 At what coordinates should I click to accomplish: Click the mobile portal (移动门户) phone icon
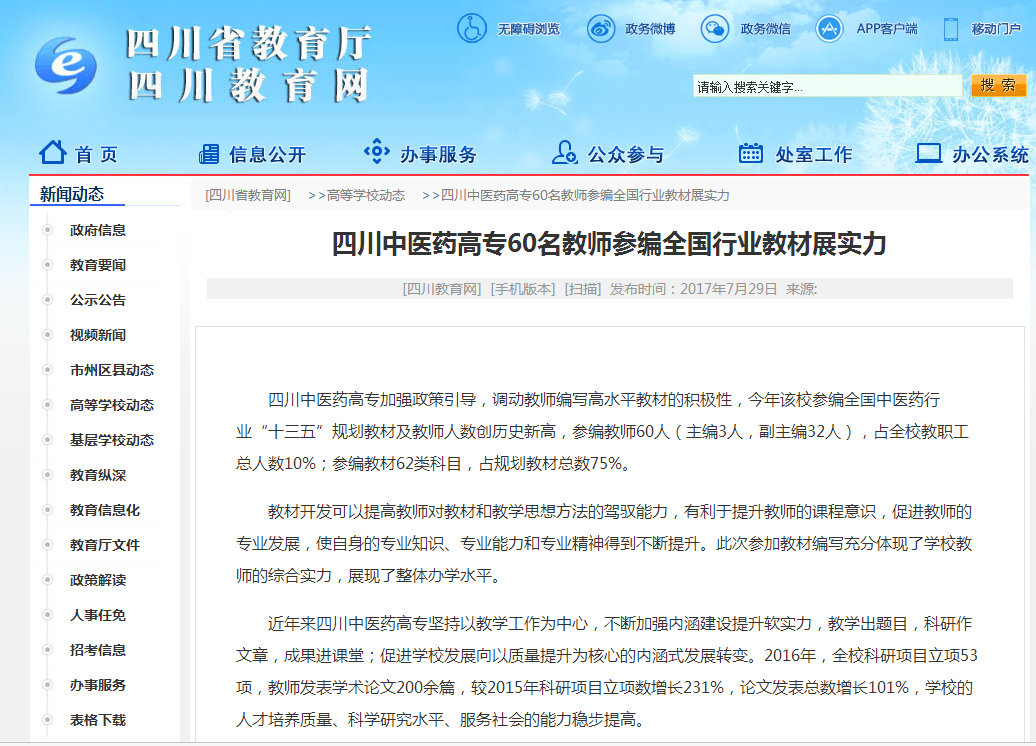[x=951, y=28]
